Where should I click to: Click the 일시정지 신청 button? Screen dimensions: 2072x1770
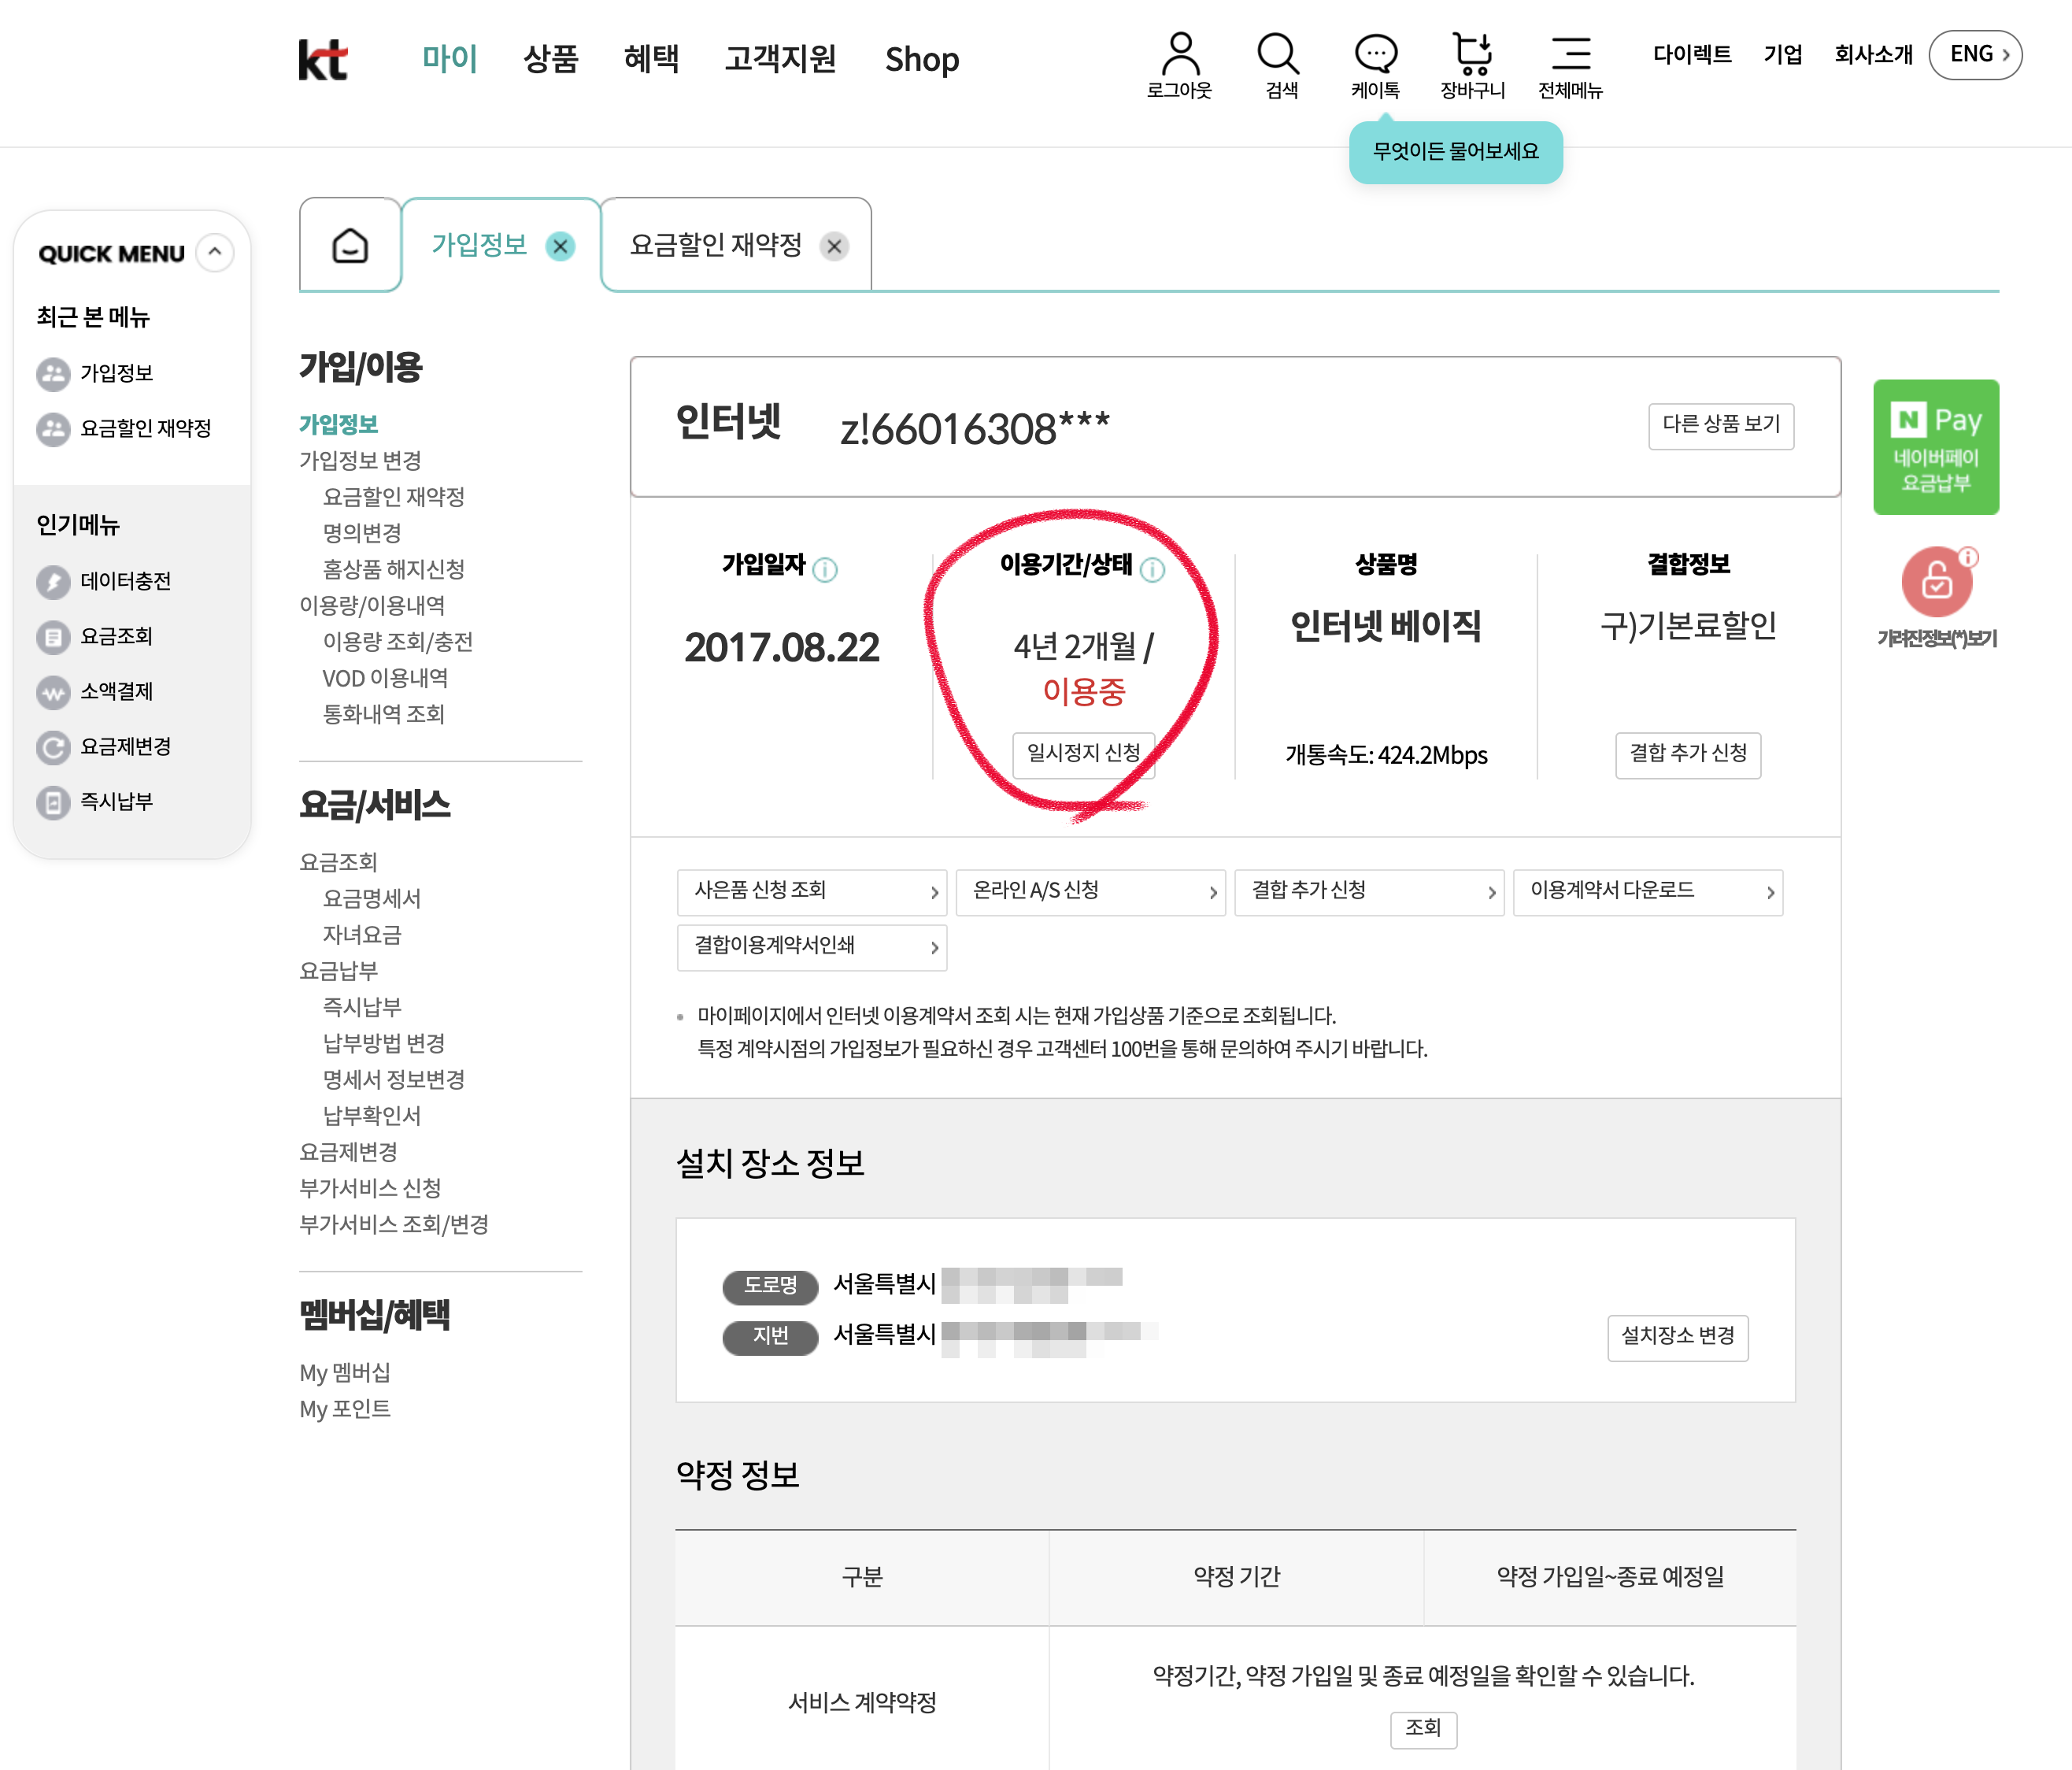[1083, 754]
